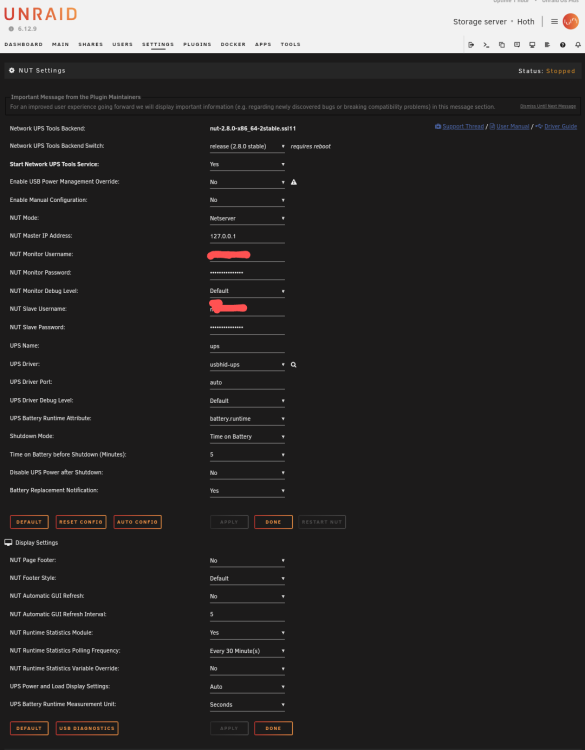Open the UPS Driver dropdown

coord(247,364)
